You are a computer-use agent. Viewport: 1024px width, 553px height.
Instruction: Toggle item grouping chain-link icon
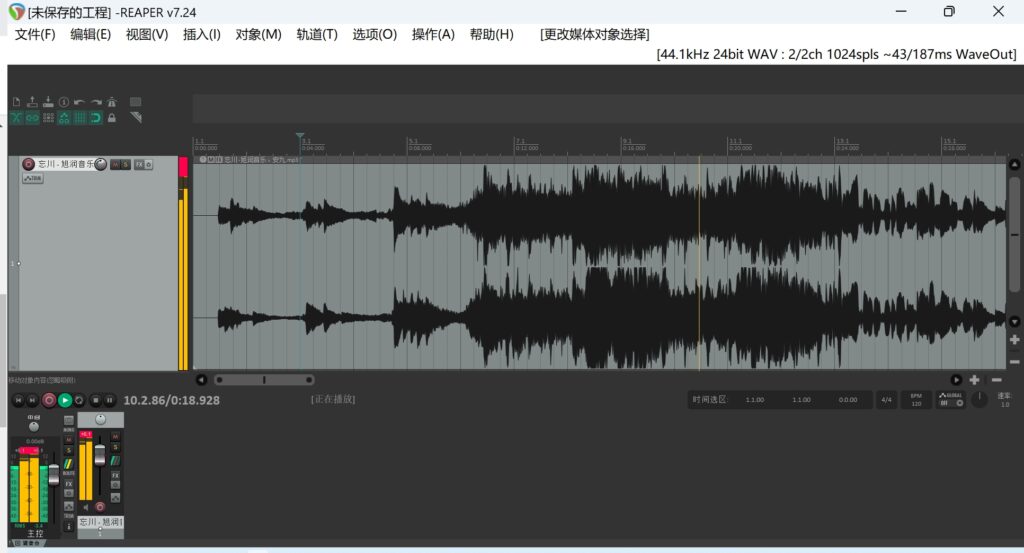(32, 118)
